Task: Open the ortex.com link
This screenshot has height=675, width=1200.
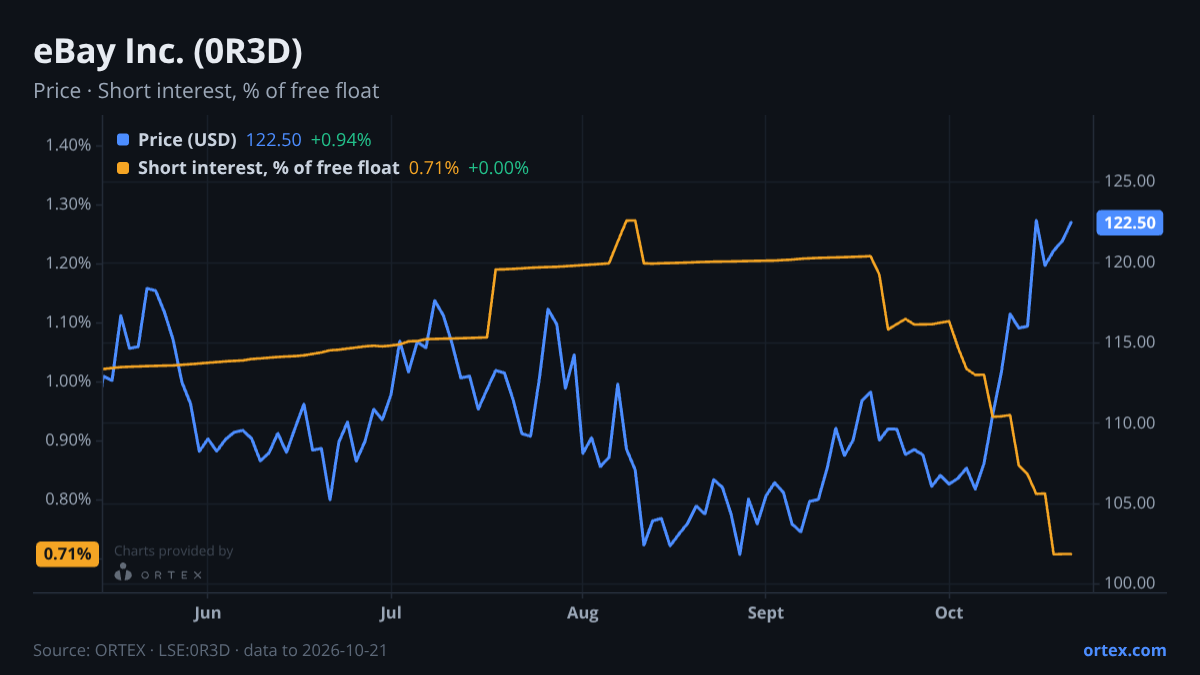Action: (1124, 650)
